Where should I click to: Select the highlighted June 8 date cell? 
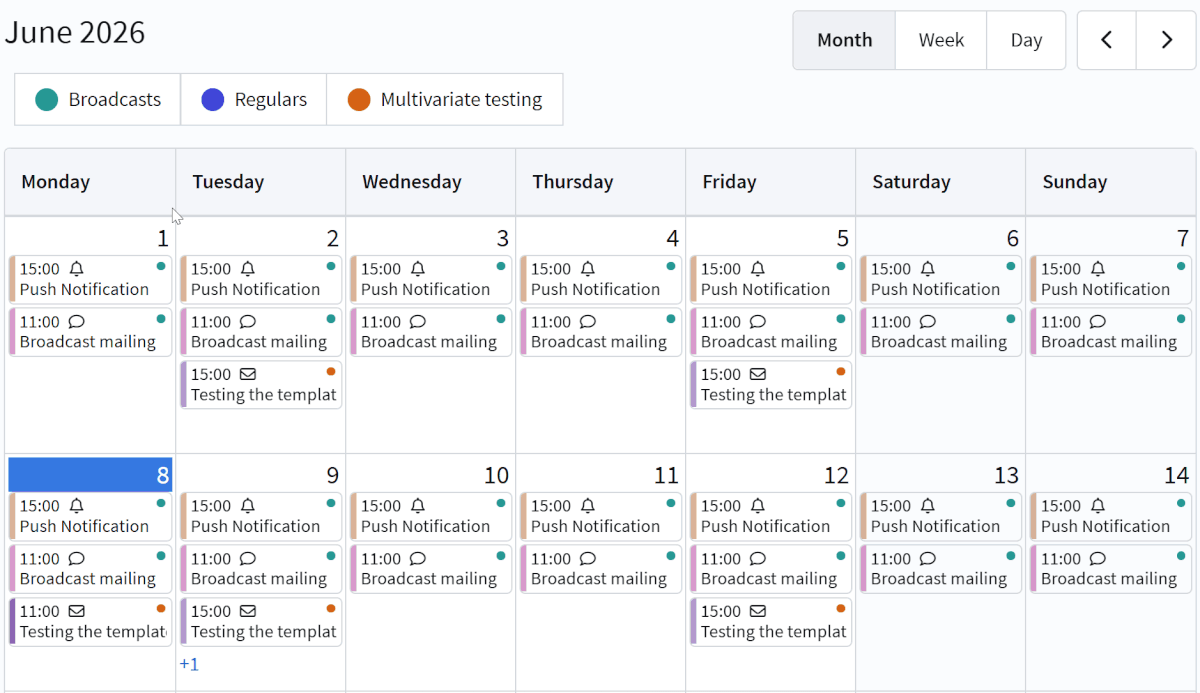tap(90, 475)
